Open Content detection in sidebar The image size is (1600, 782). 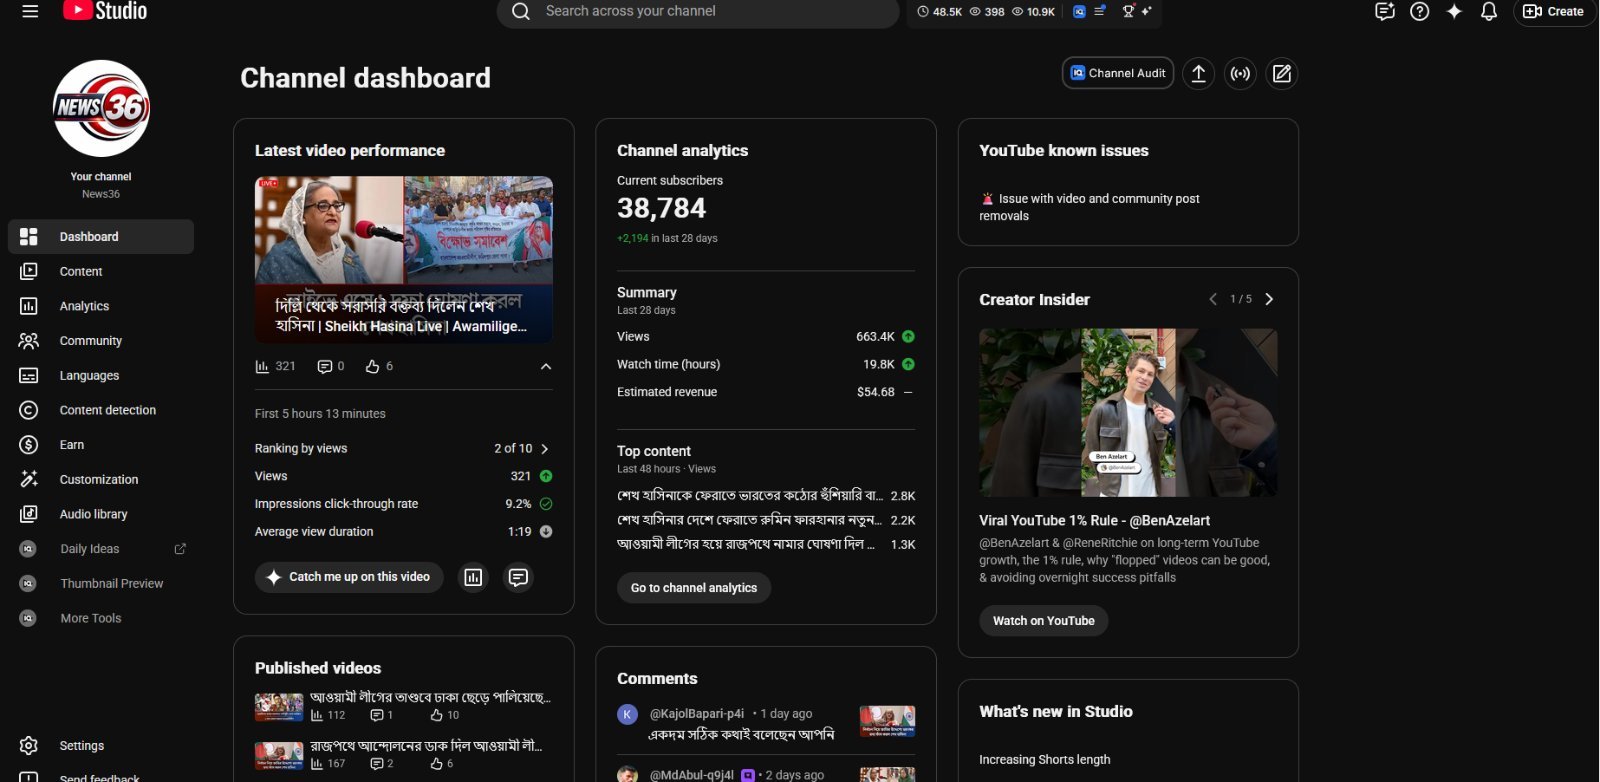coord(101,410)
